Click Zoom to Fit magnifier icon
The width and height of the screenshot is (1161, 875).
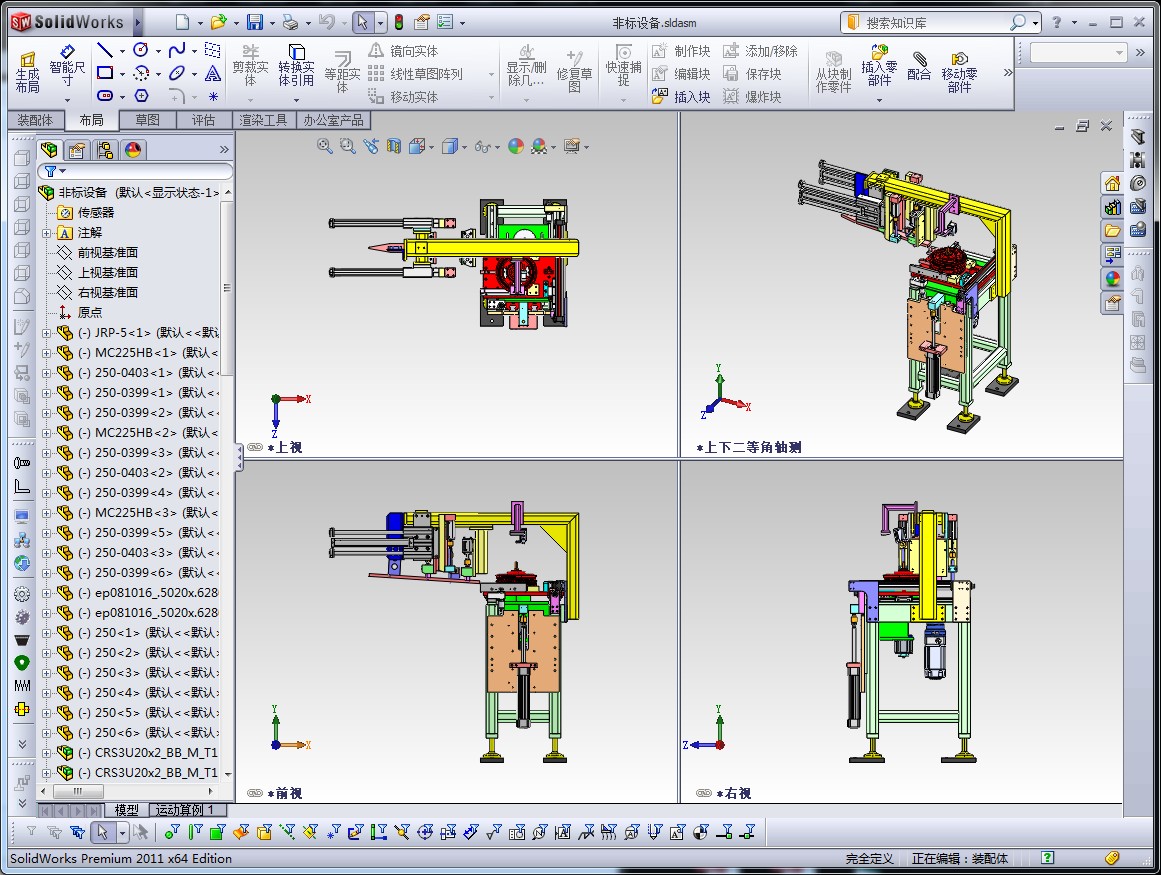pos(325,146)
